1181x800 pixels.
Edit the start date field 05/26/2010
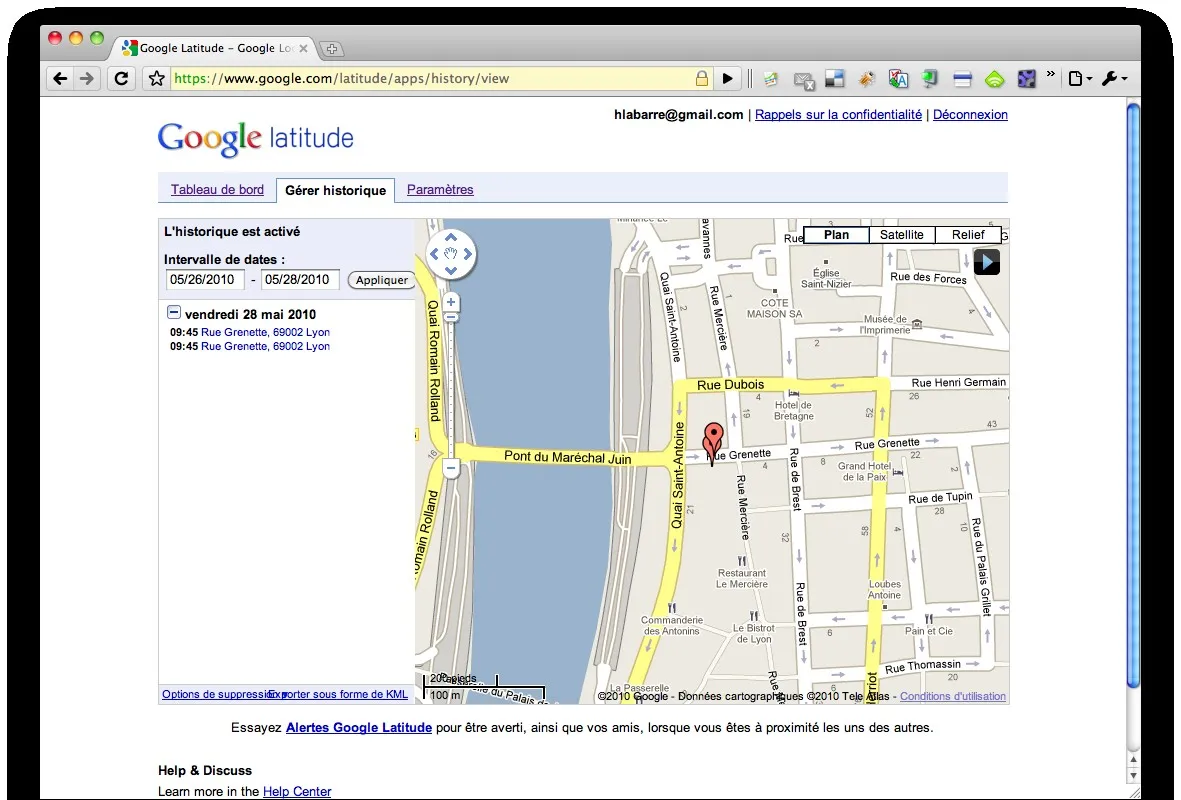(204, 279)
